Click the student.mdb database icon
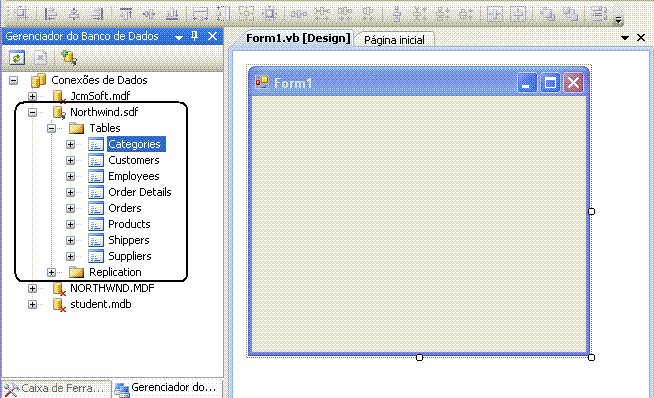 [59, 305]
